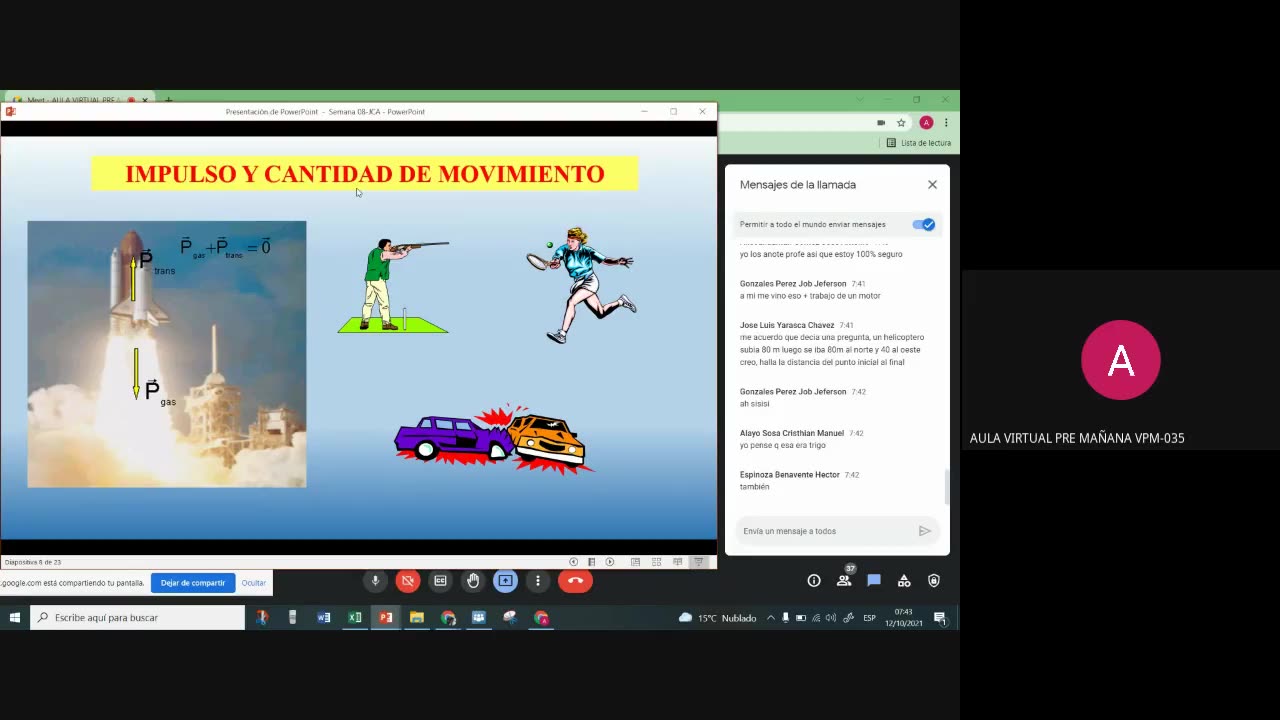The width and height of the screenshot is (1280, 720).
Task: Click the rifle shooter clipart on slide
Action: pyautogui.click(x=393, y=286)
